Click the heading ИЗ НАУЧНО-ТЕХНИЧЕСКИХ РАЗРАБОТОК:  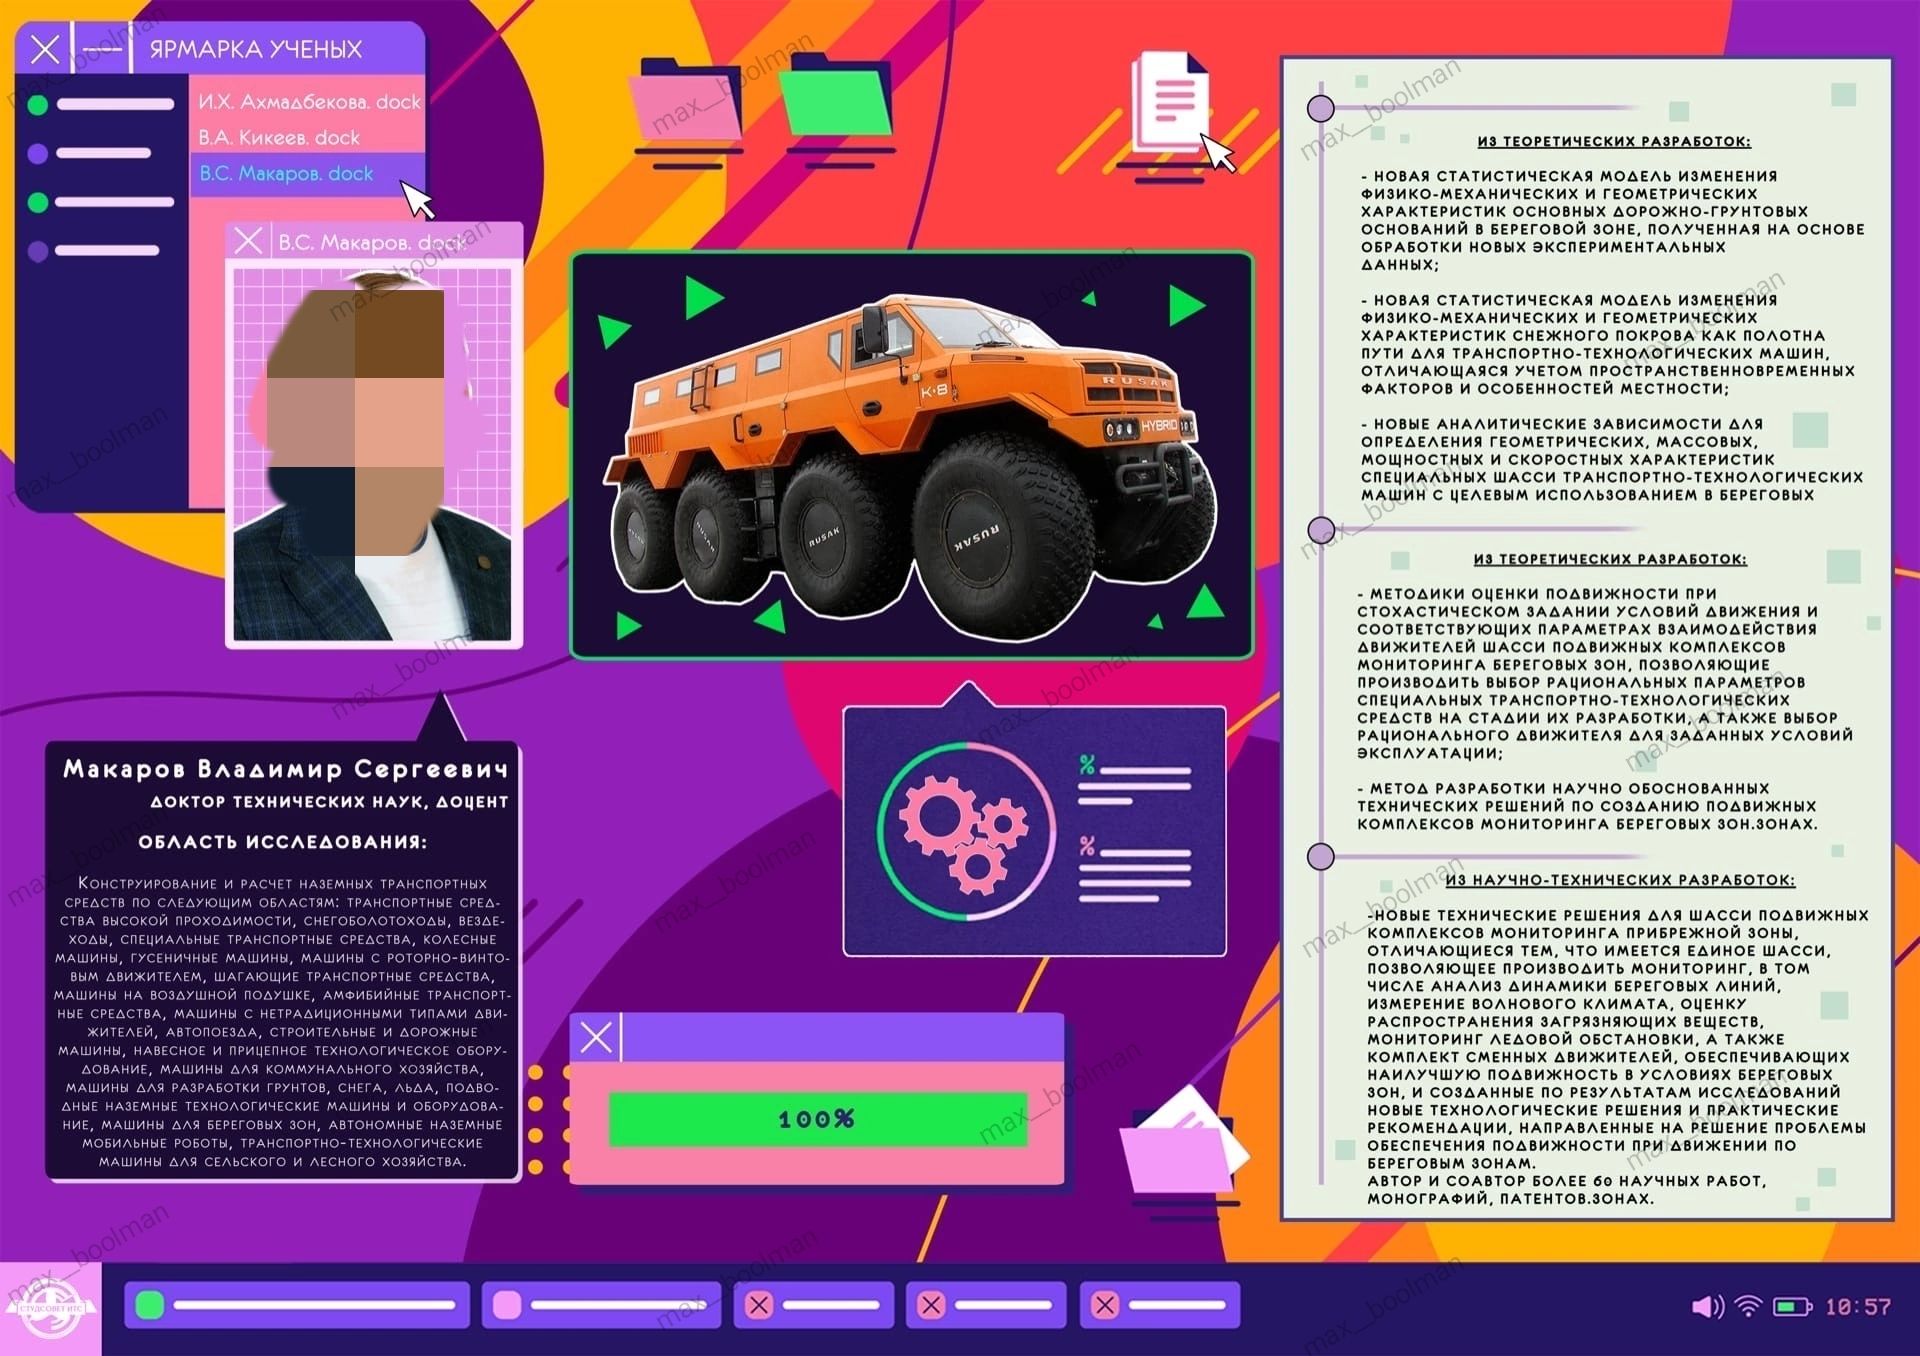(x=1620, y=880)
